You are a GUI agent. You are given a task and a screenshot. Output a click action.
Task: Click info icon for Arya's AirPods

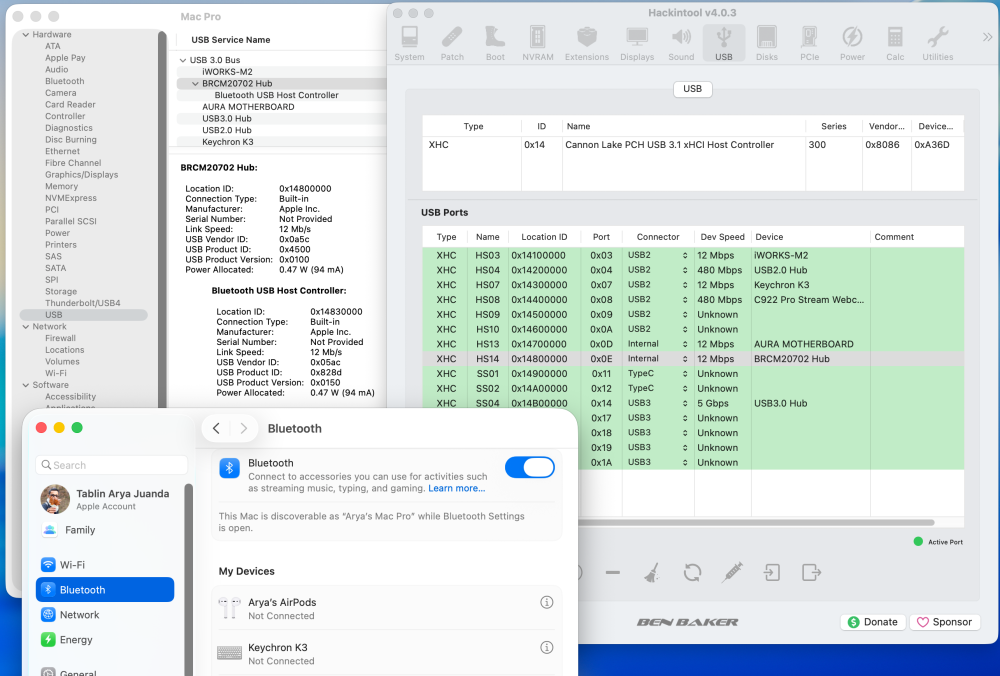pos(547,602)
